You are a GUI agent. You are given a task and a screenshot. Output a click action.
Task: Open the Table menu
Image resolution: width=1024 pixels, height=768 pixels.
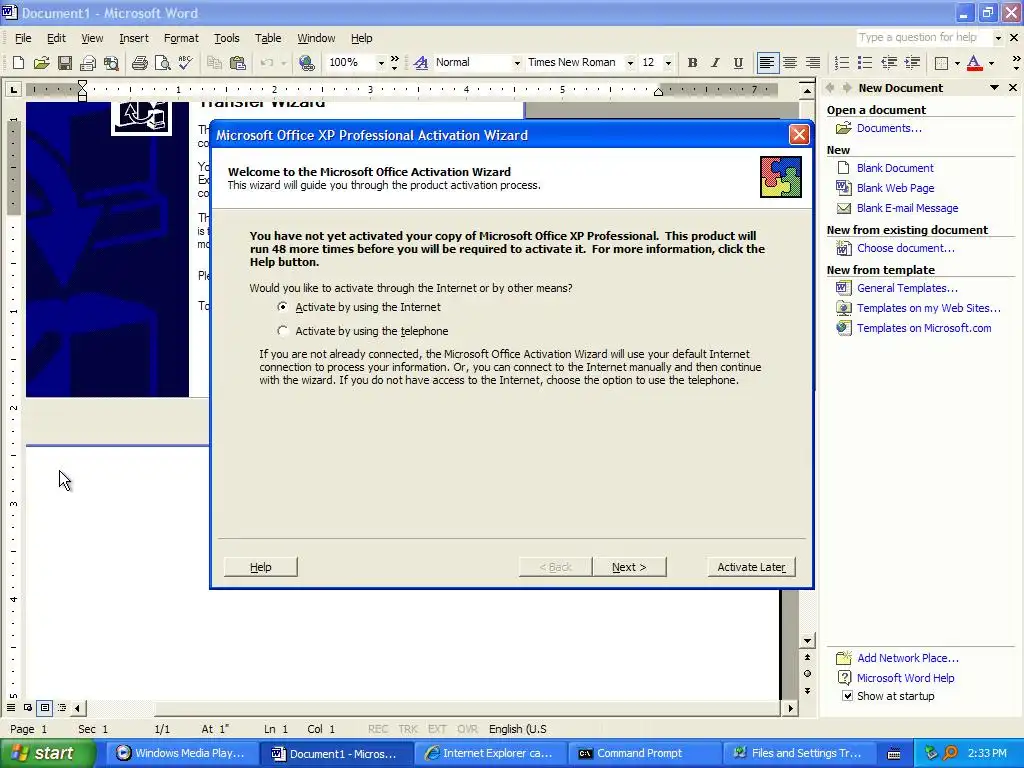(268, 38)
